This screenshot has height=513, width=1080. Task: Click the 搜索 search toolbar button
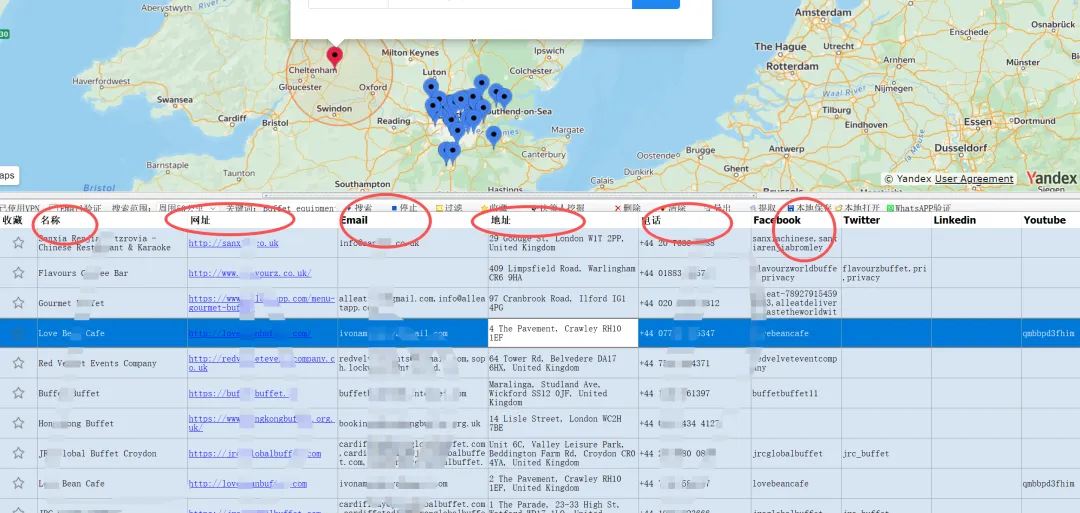[358, 207]
